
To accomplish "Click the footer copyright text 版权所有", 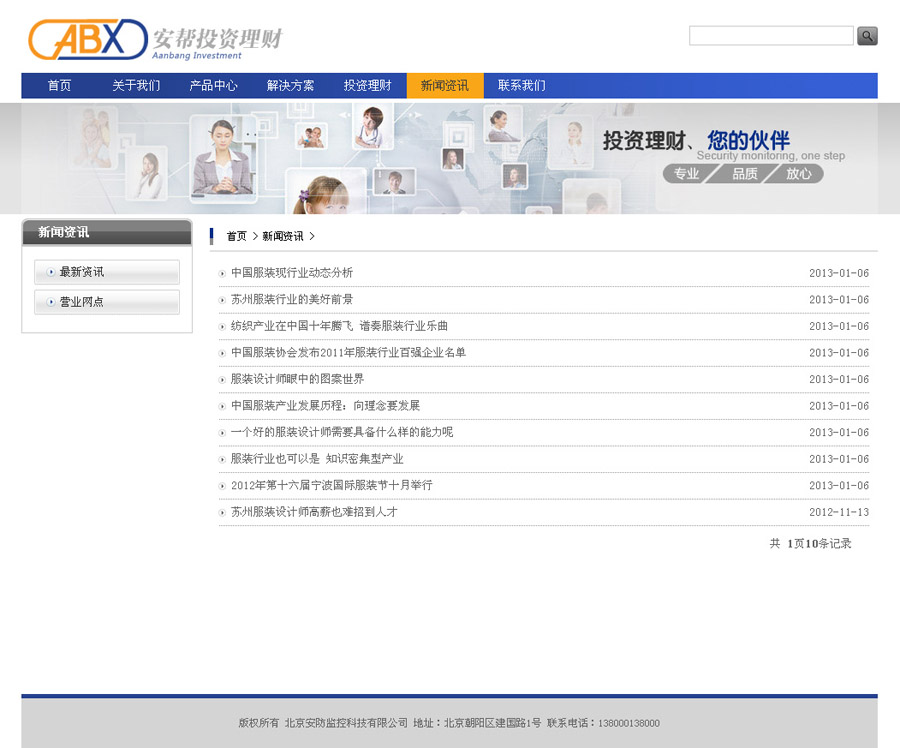I will [x=259, y=723].
